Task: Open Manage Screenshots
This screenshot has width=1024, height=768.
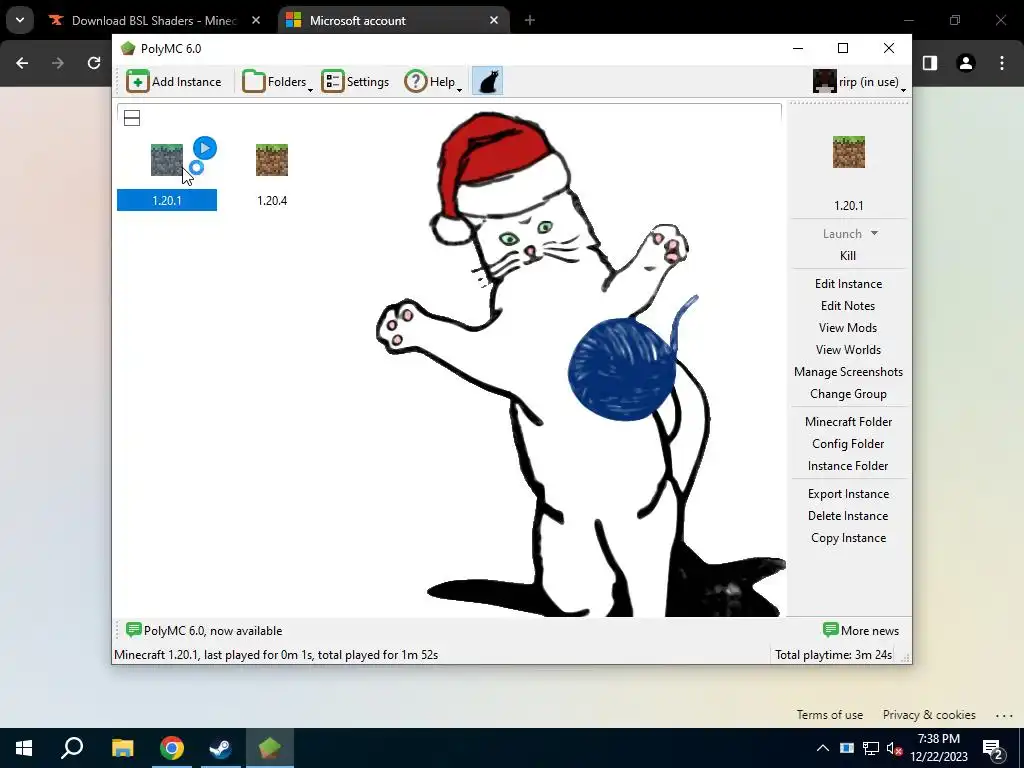Action: tap(848, 372)
